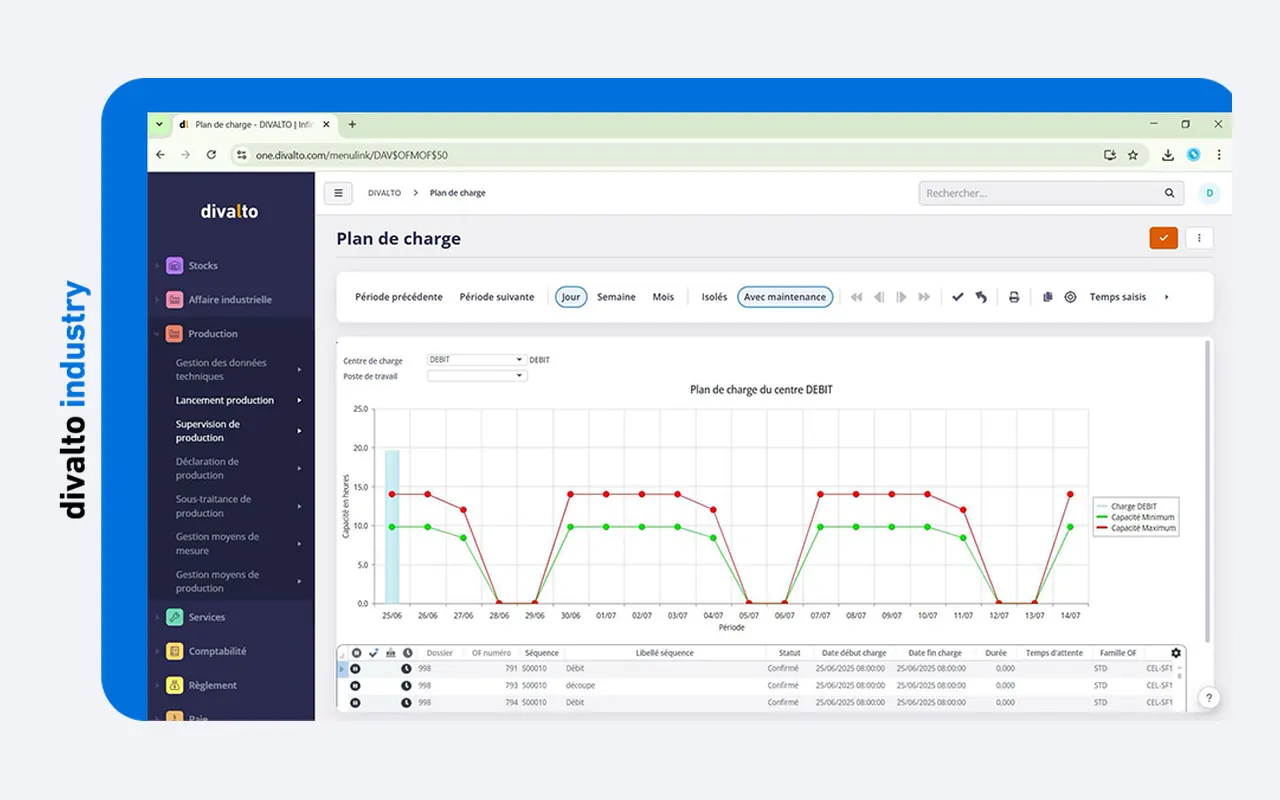
Task: Click Période précédente button
Action: 399,297
